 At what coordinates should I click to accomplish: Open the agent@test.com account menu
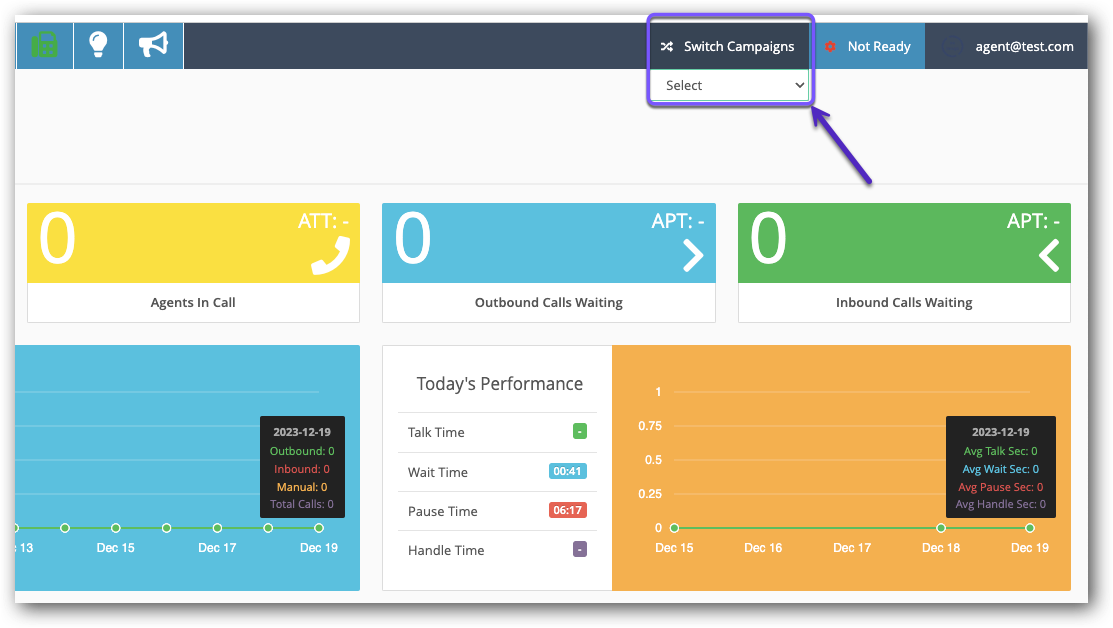(1024, 47)
